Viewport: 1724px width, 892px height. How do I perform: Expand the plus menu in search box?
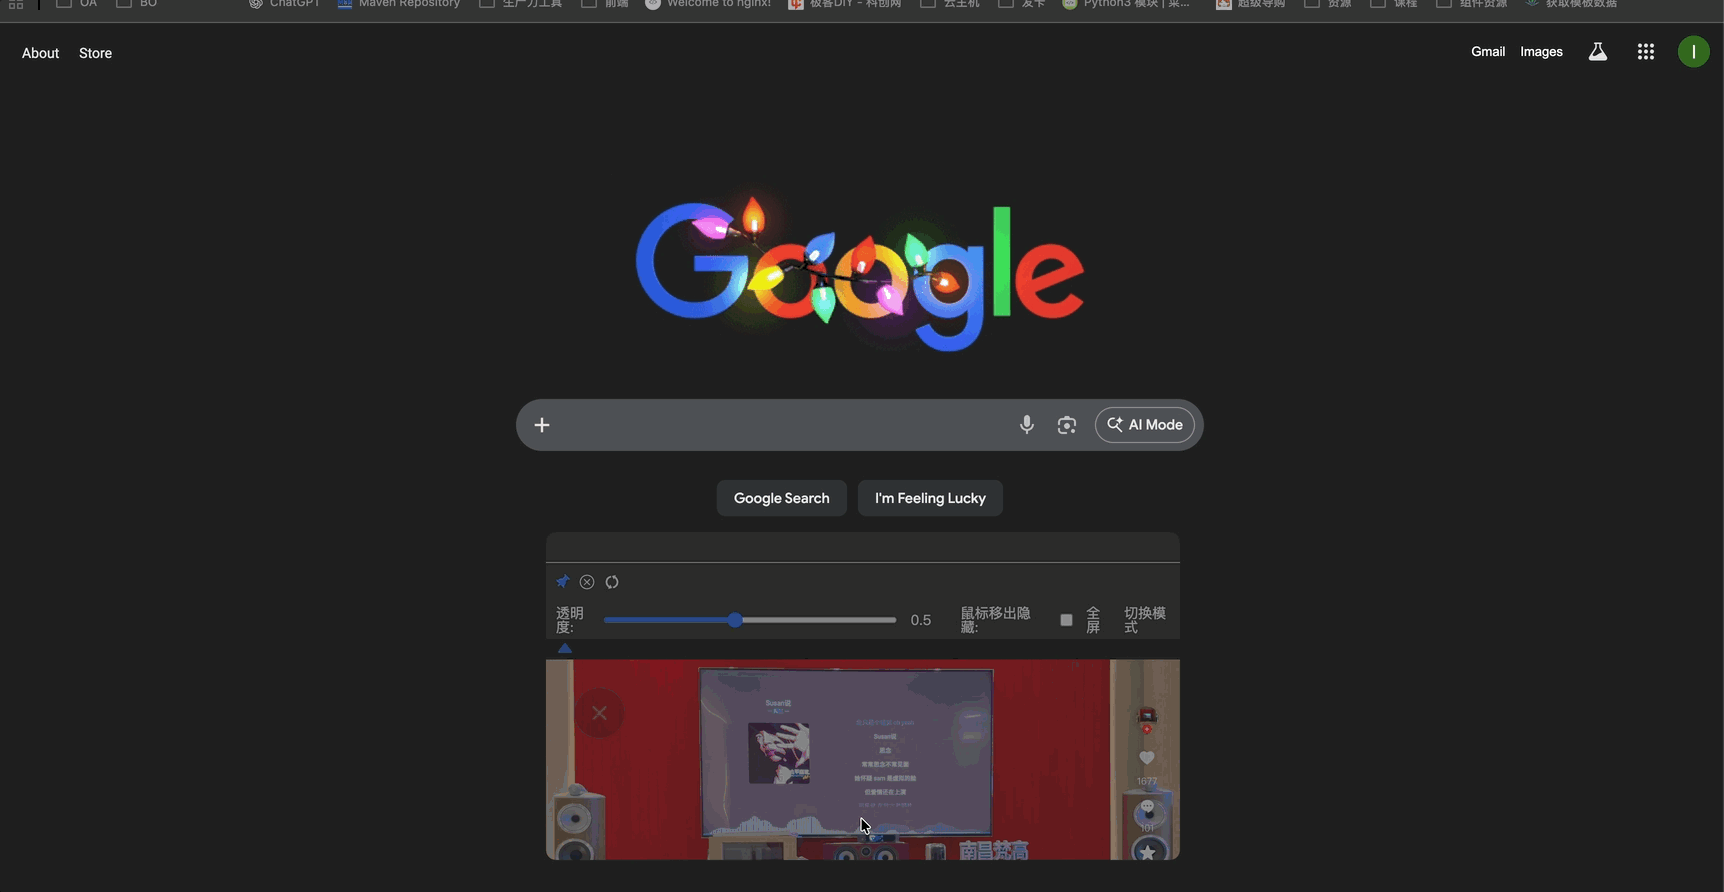pos(542,425)
